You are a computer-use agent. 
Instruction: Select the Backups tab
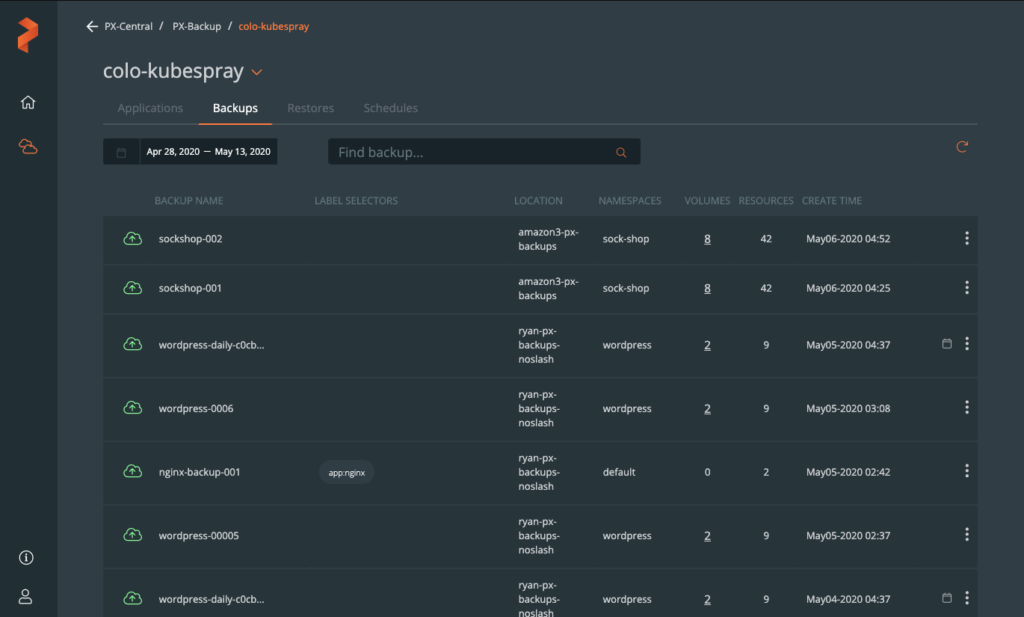235,108
